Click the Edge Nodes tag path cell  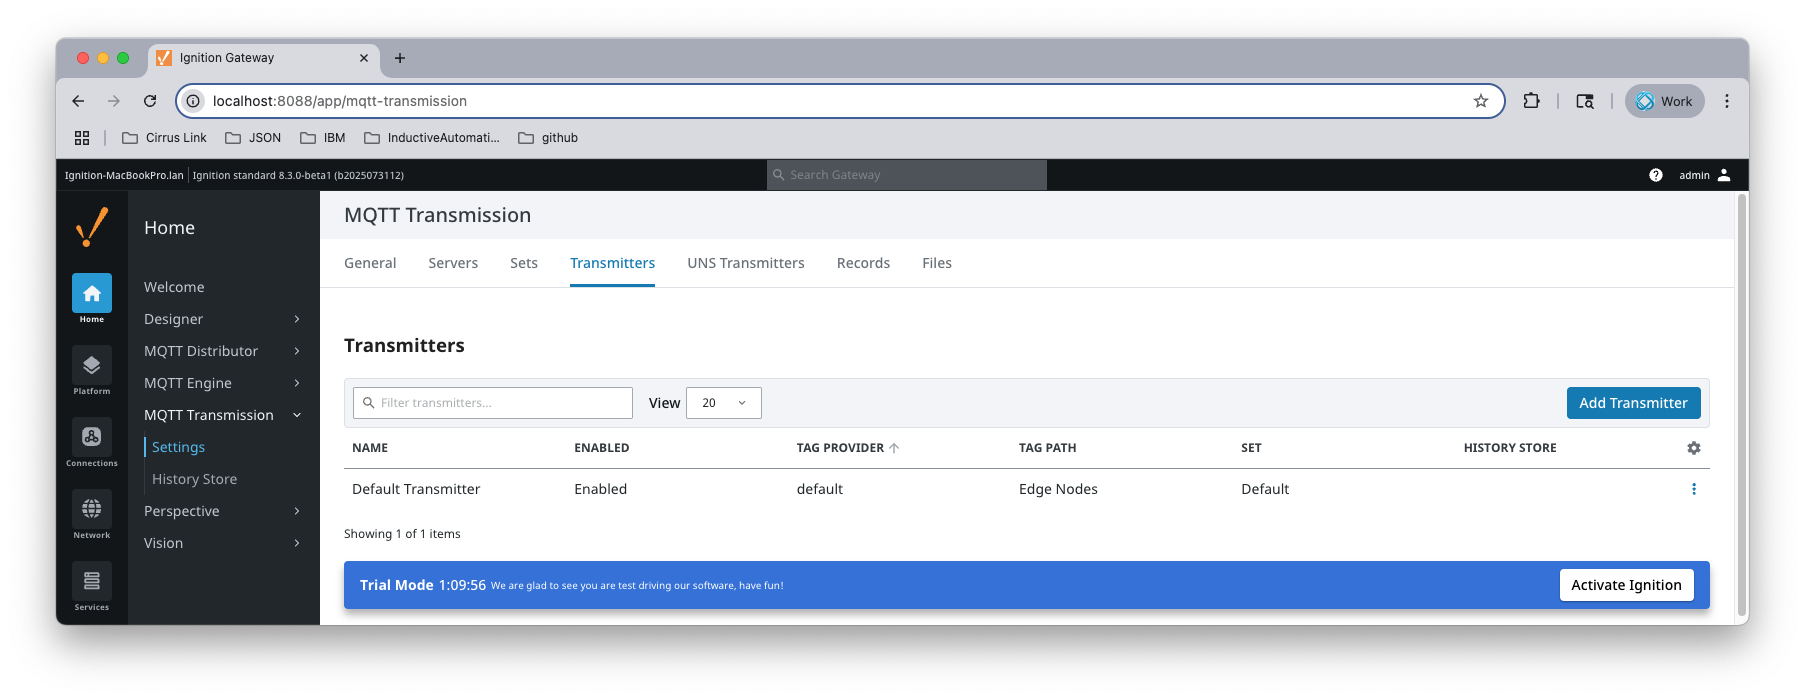point(1058,489)
